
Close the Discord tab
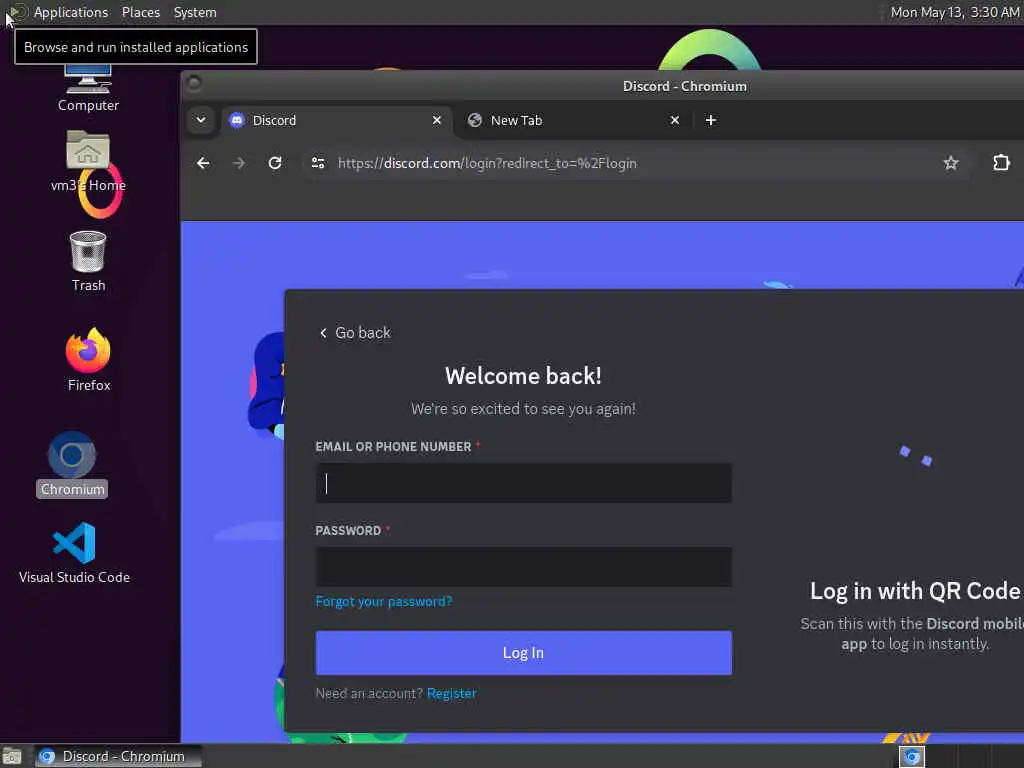[x=437, y=120]
